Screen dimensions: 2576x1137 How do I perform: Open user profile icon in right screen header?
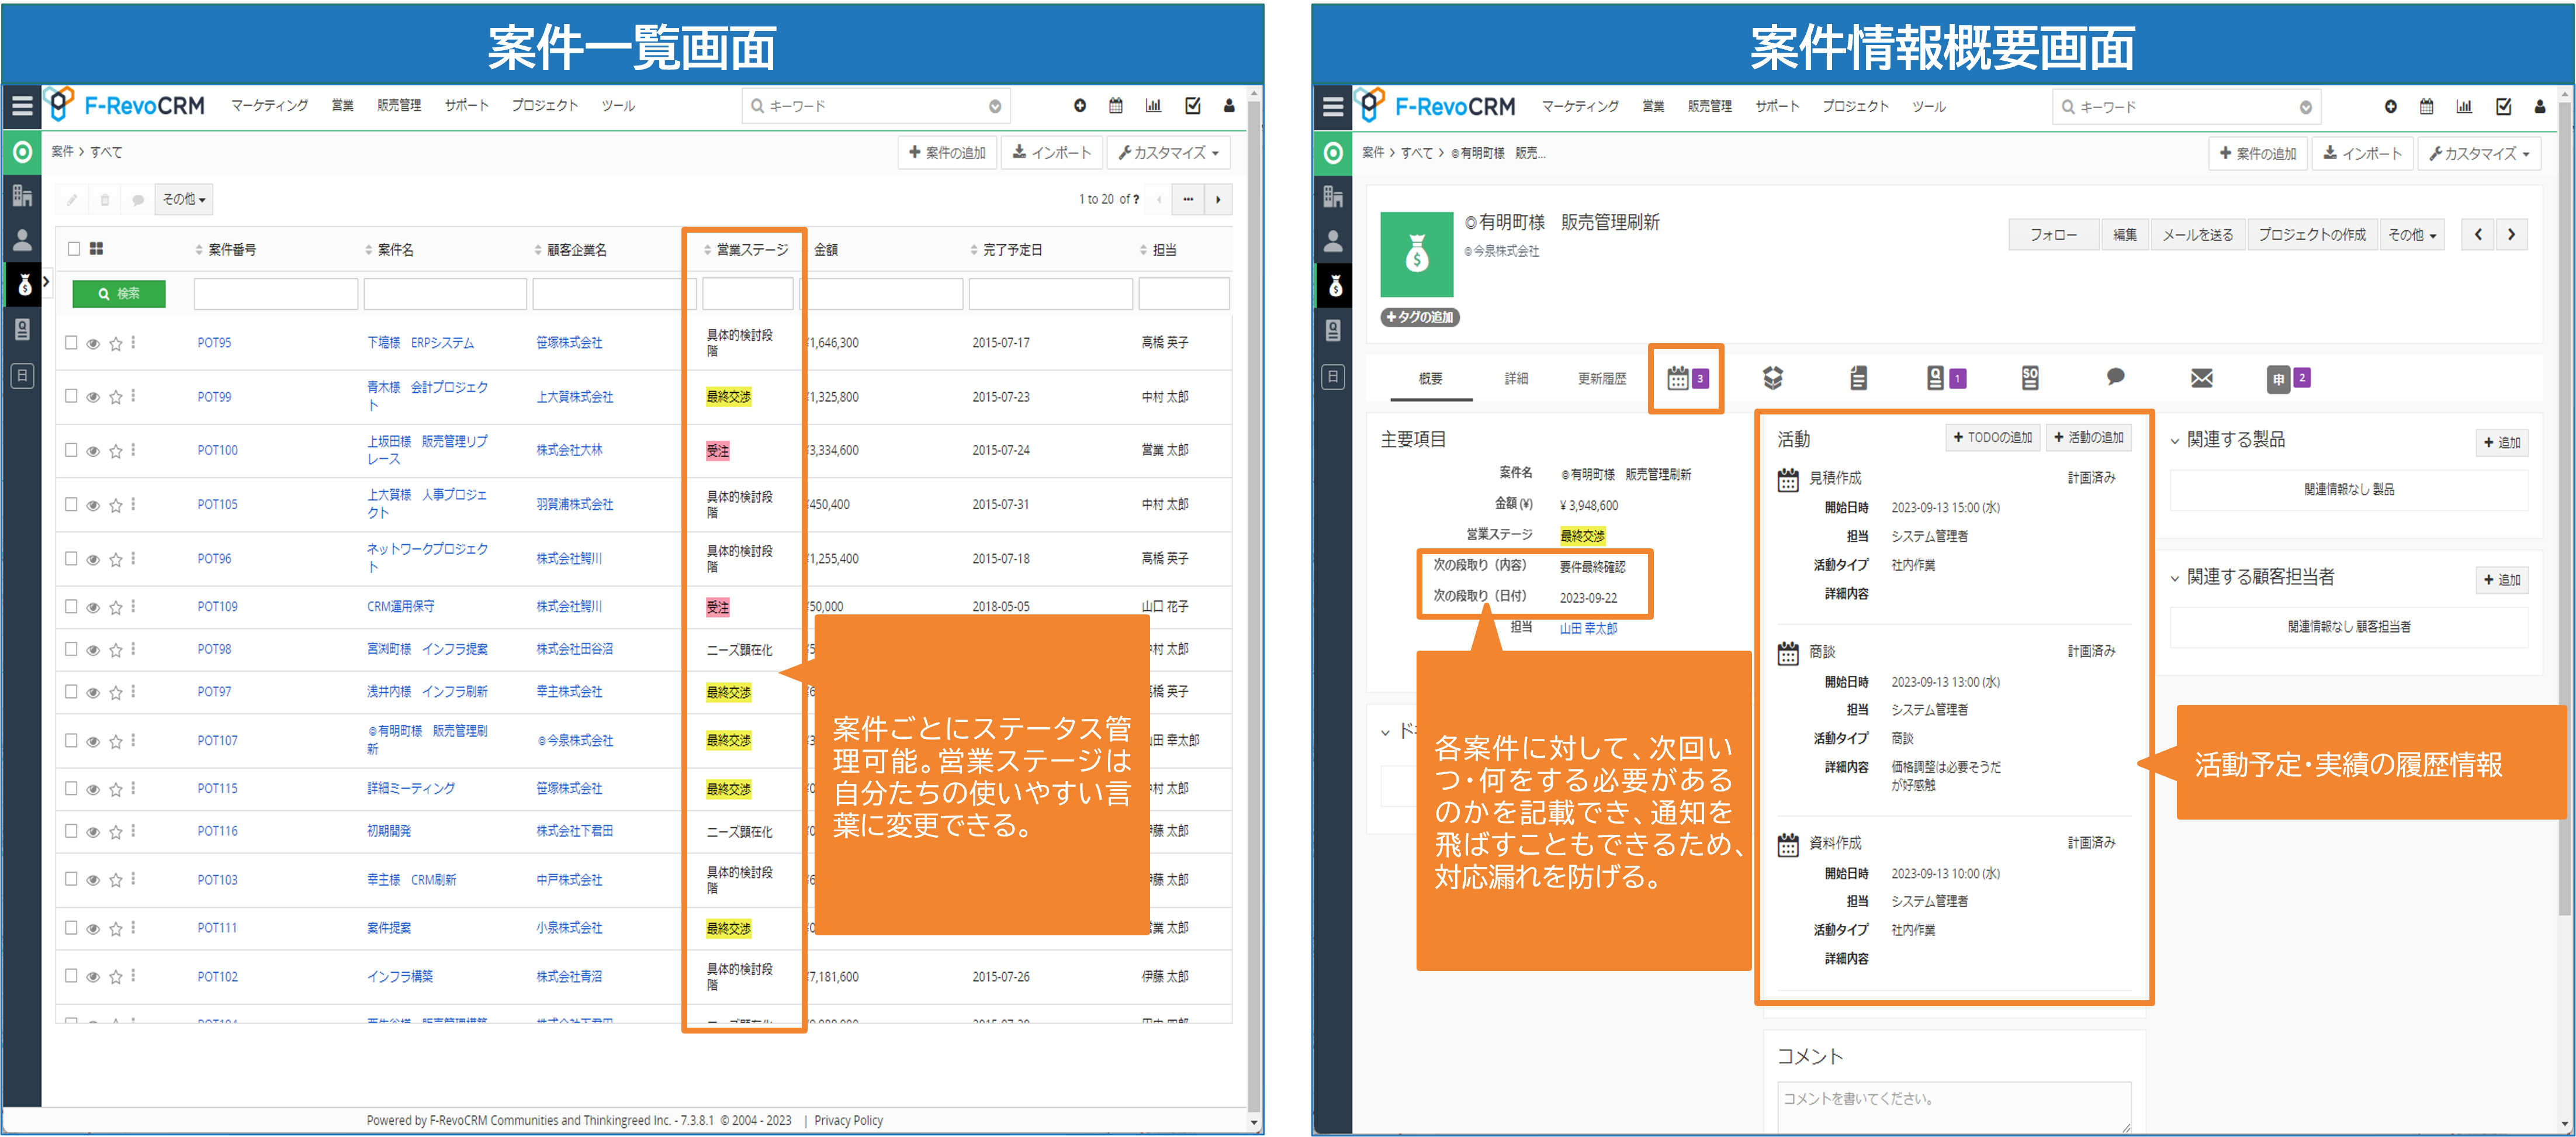coord(2539,106)
